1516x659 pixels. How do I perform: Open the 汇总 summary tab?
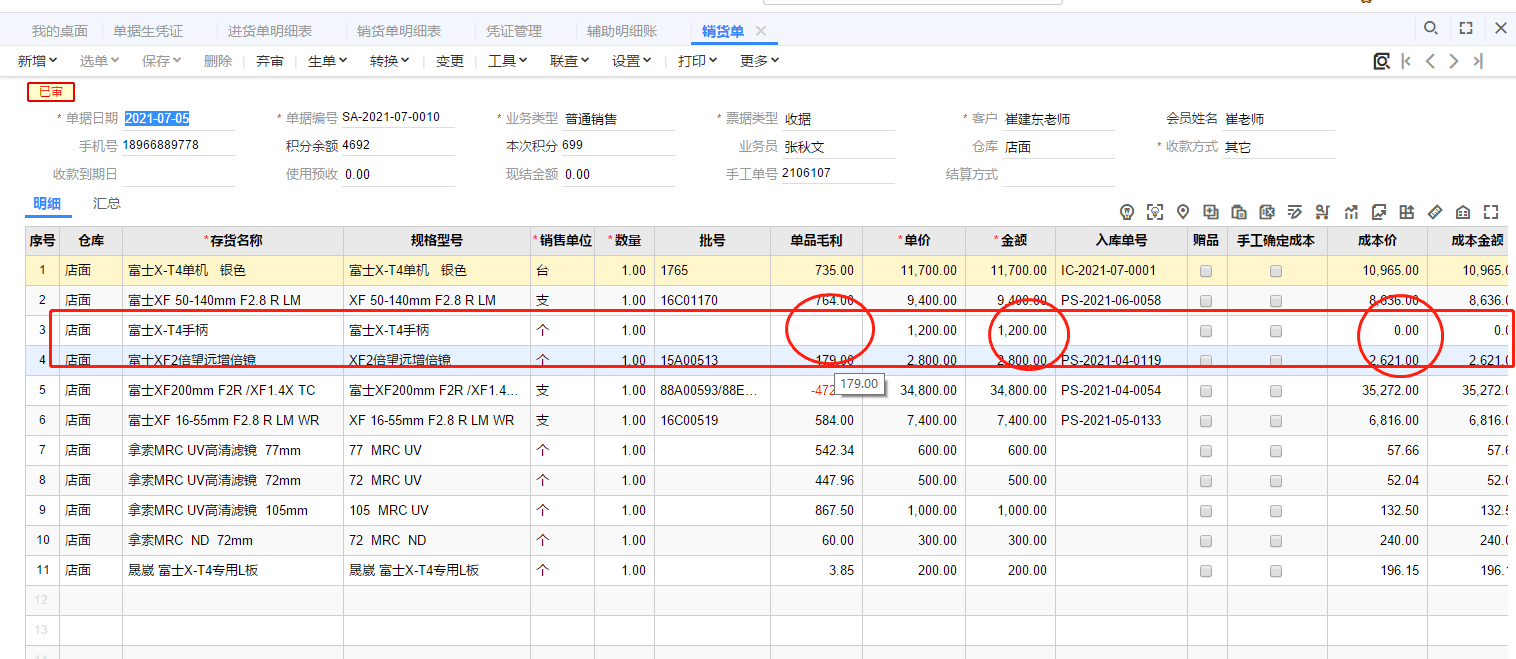[x=107, y=204]
